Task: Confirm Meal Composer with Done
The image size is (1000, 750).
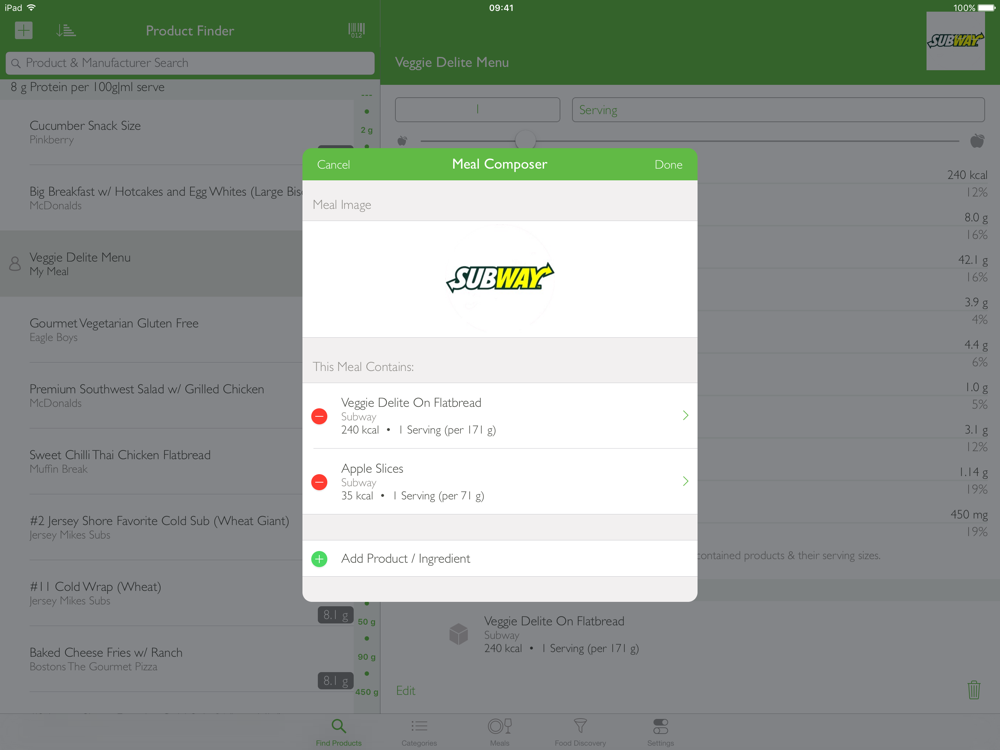Action: coord(668,165)
